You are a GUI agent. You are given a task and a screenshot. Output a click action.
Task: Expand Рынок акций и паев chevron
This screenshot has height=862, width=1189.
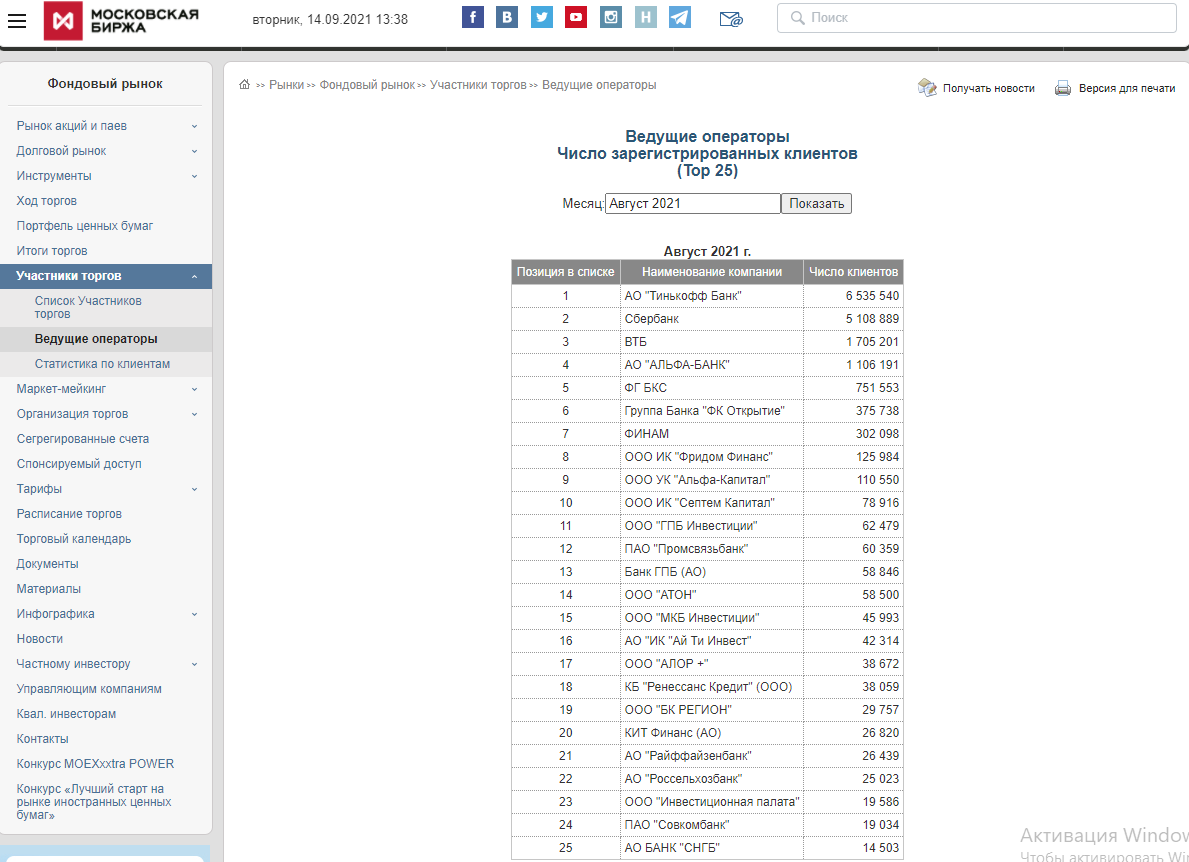tap(194, 127)
